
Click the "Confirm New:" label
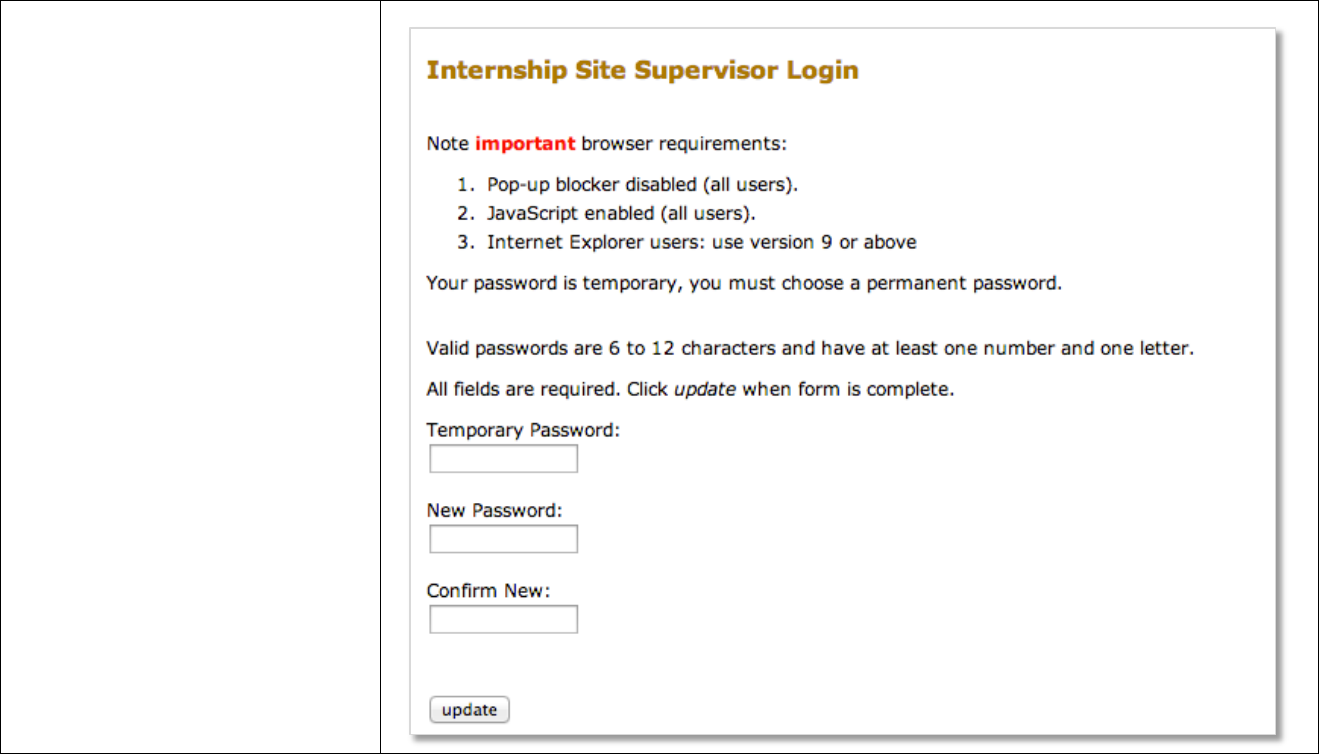pos(488,591)
